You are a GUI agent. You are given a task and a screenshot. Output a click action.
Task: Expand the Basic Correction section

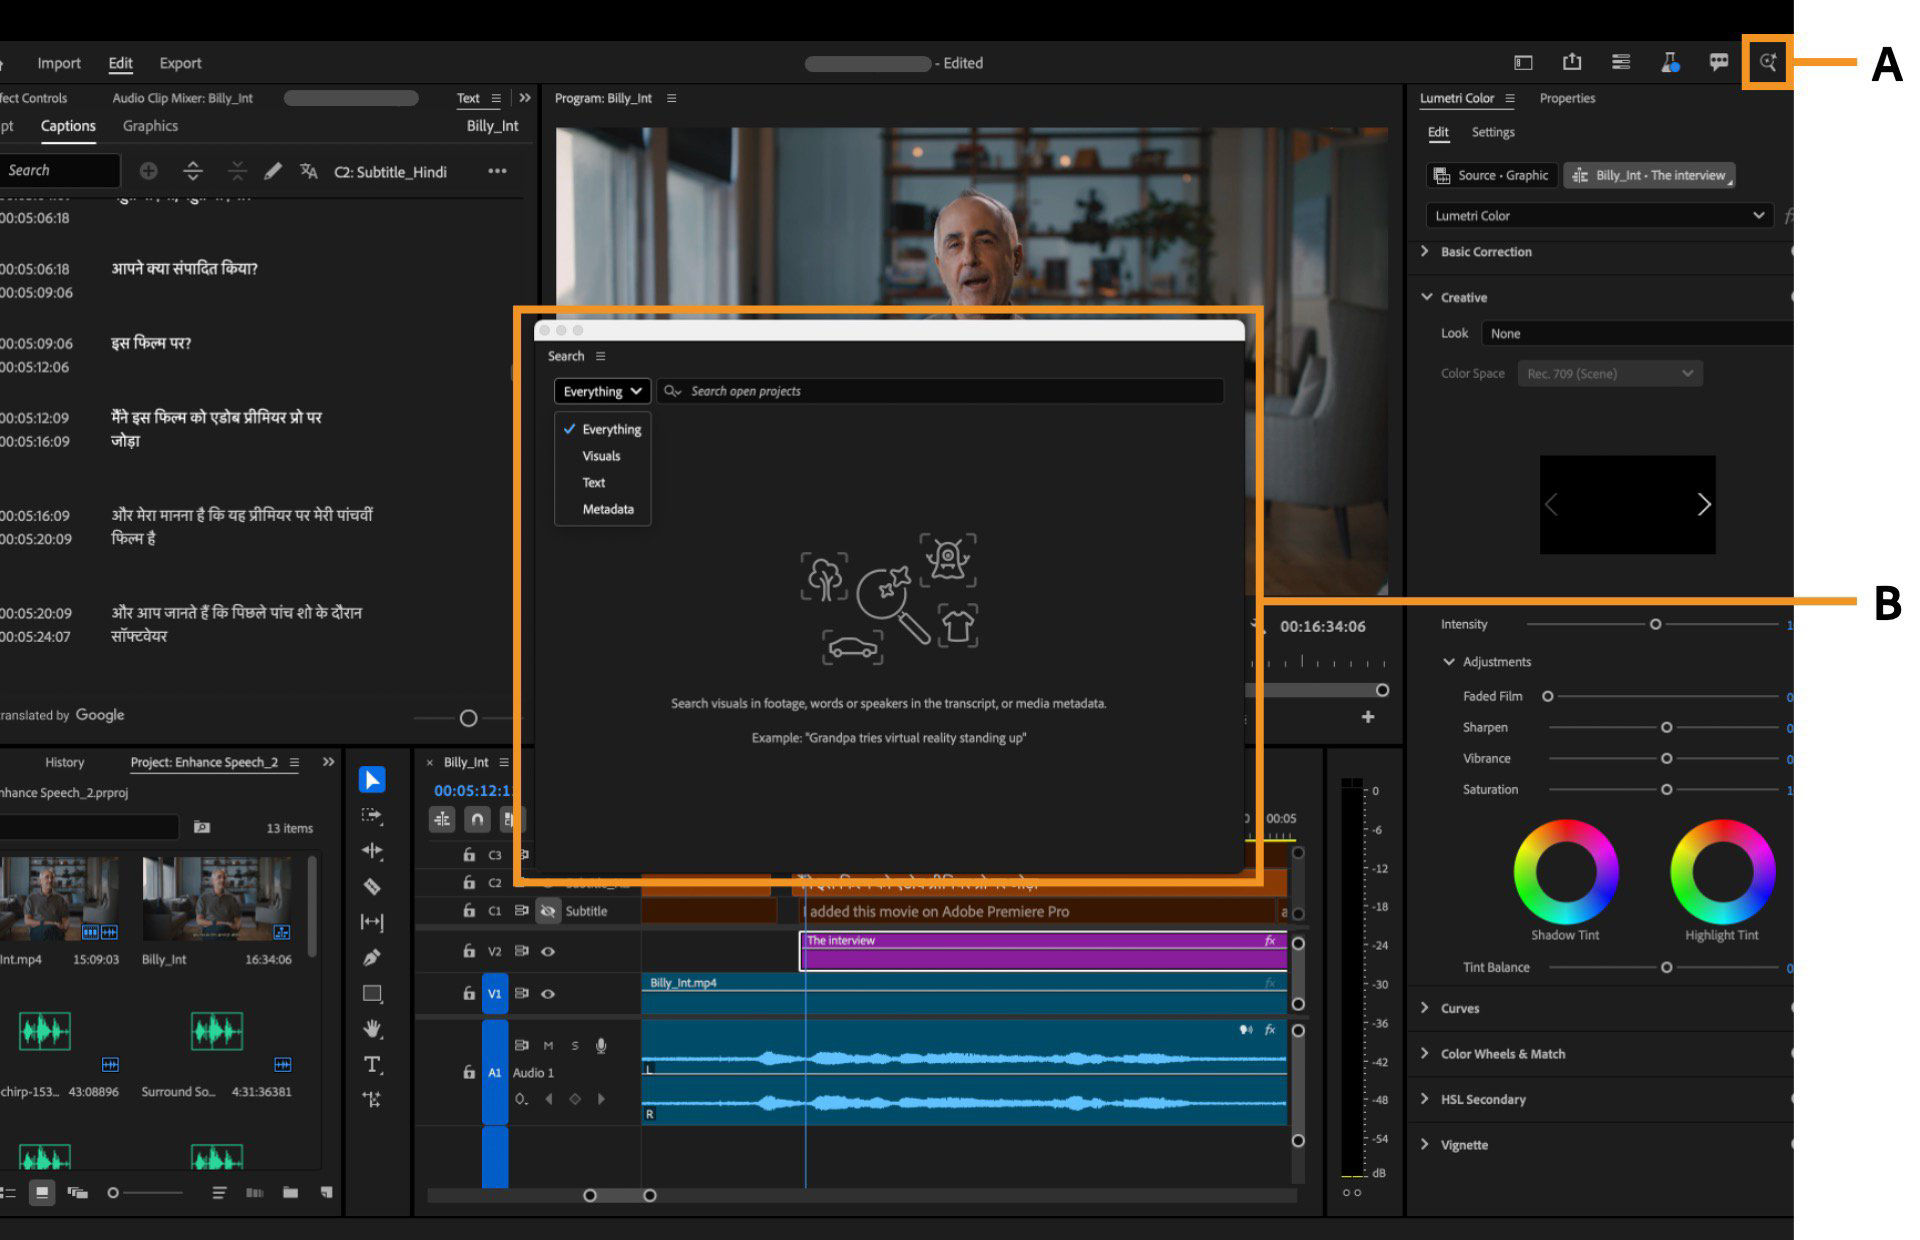[1425, 252]
